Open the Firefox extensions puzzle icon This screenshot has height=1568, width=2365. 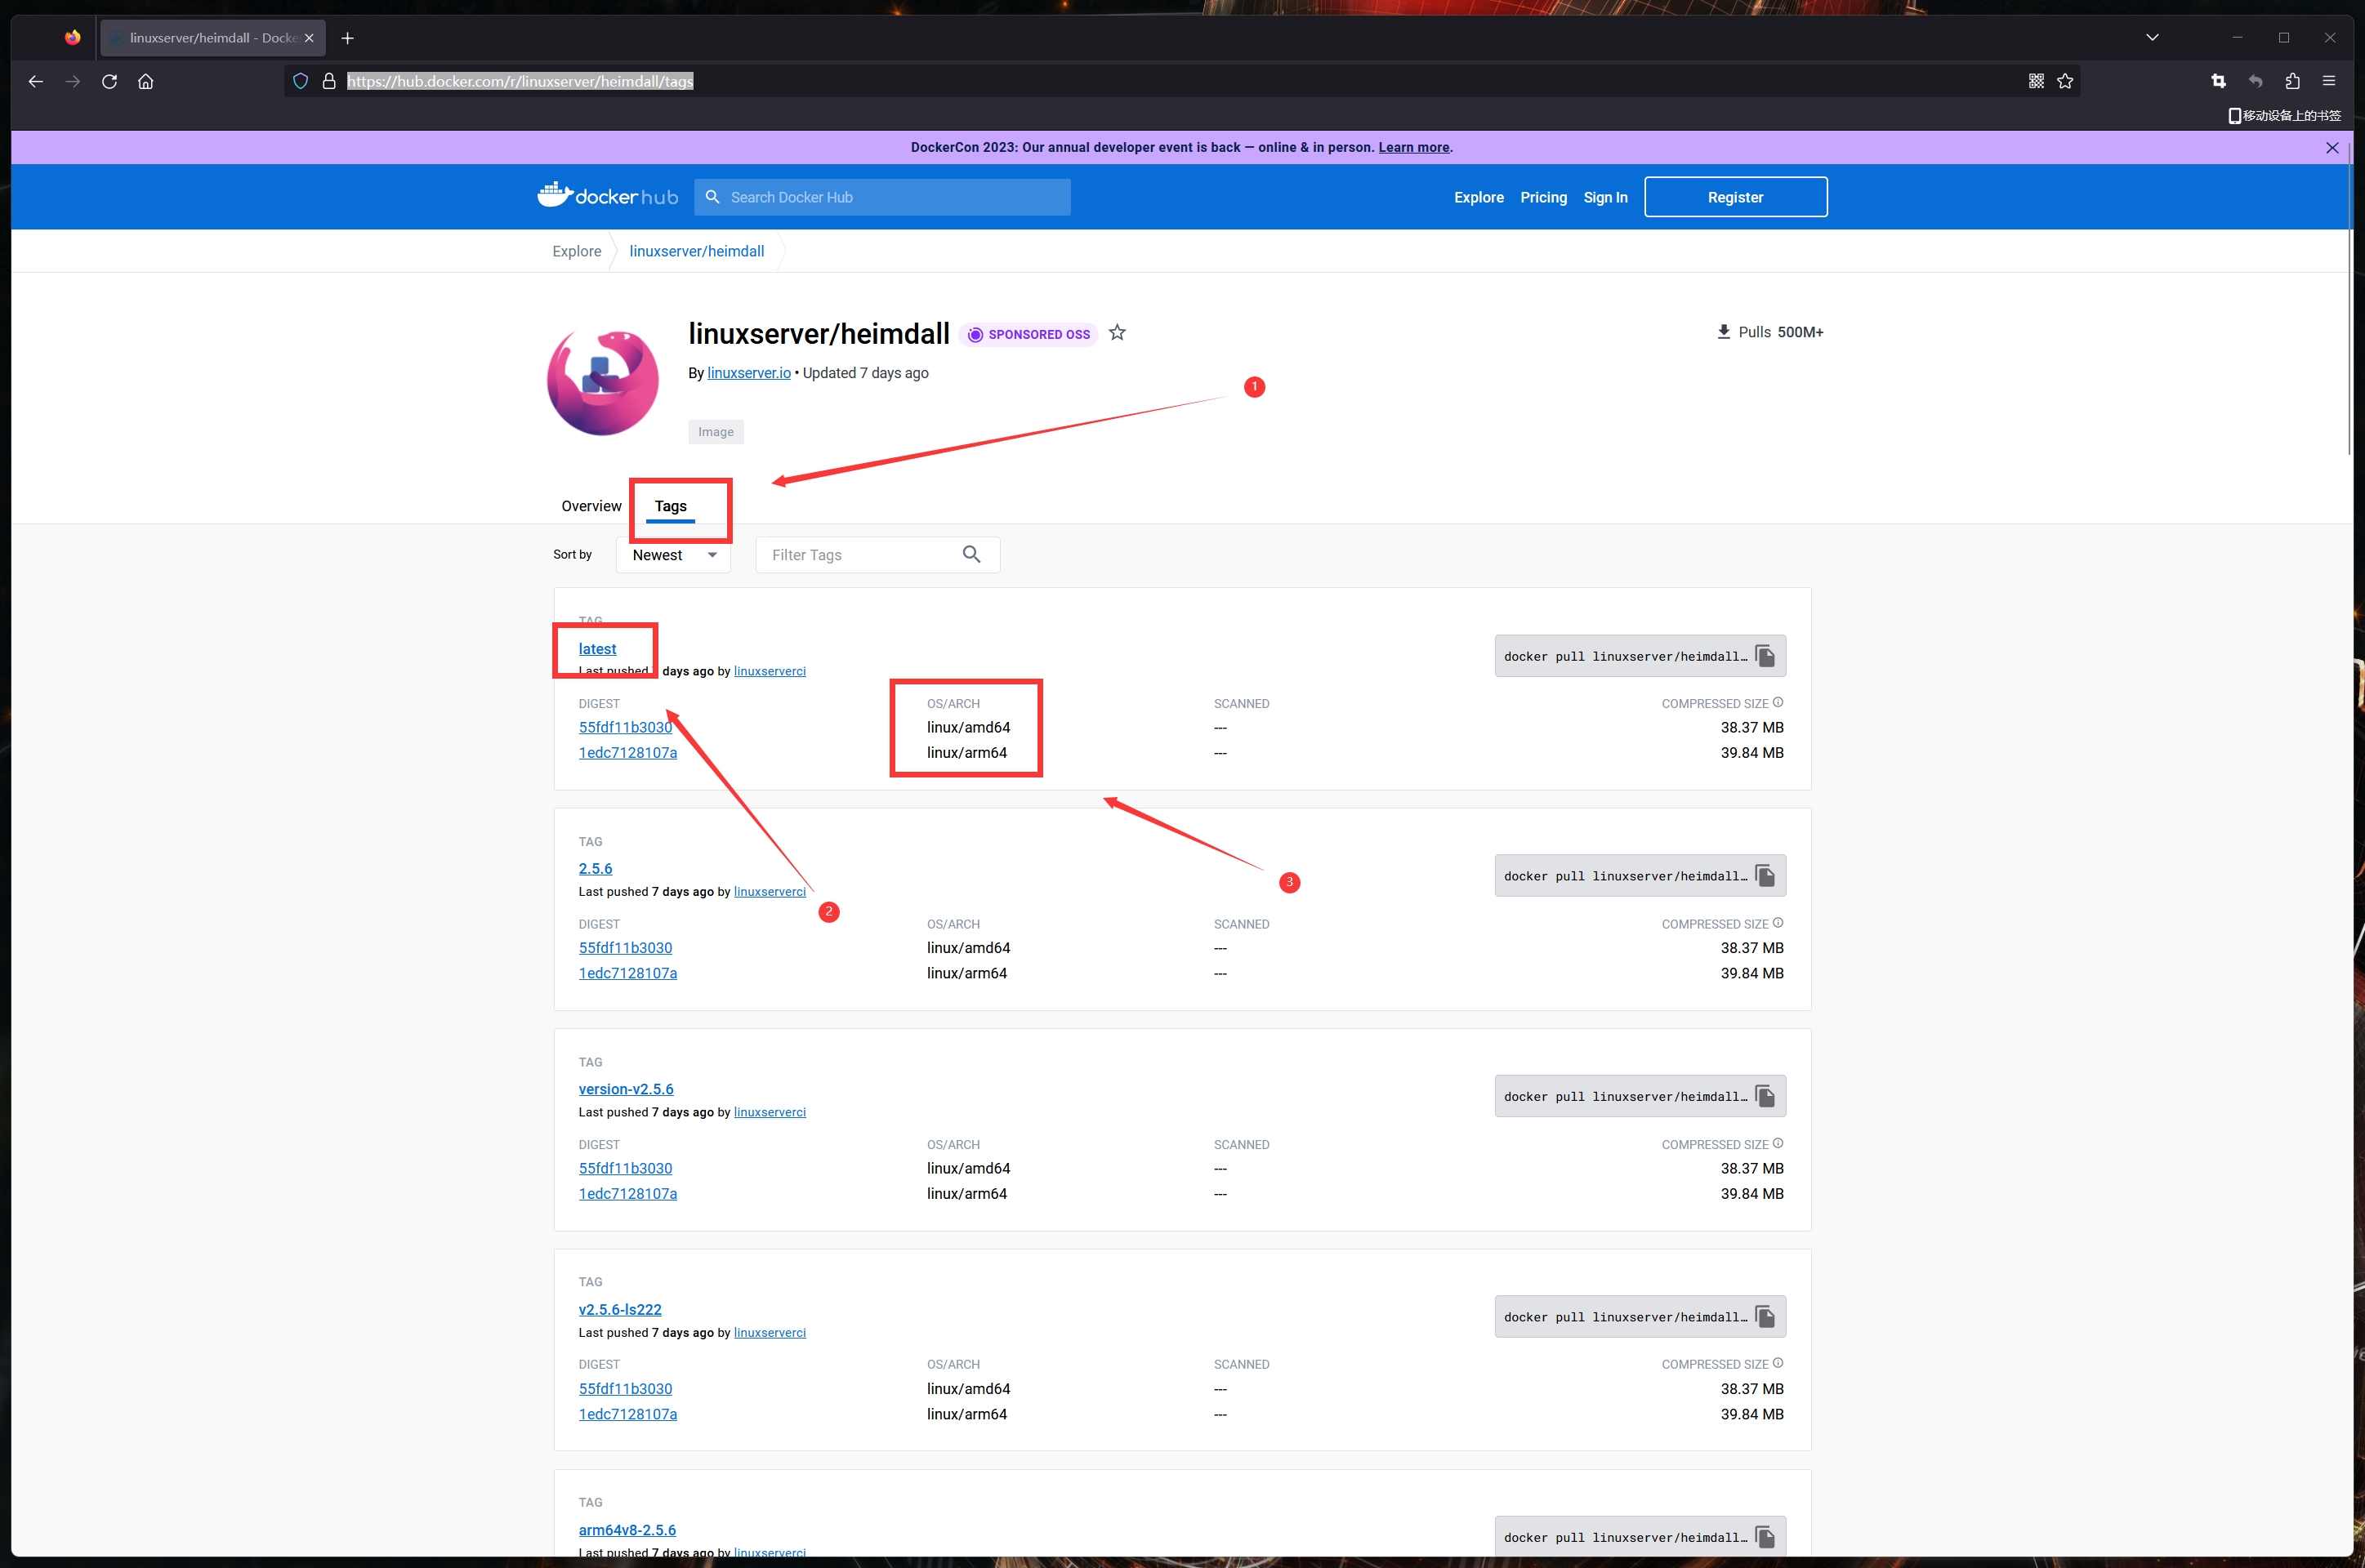click(x=2292, y=81)
